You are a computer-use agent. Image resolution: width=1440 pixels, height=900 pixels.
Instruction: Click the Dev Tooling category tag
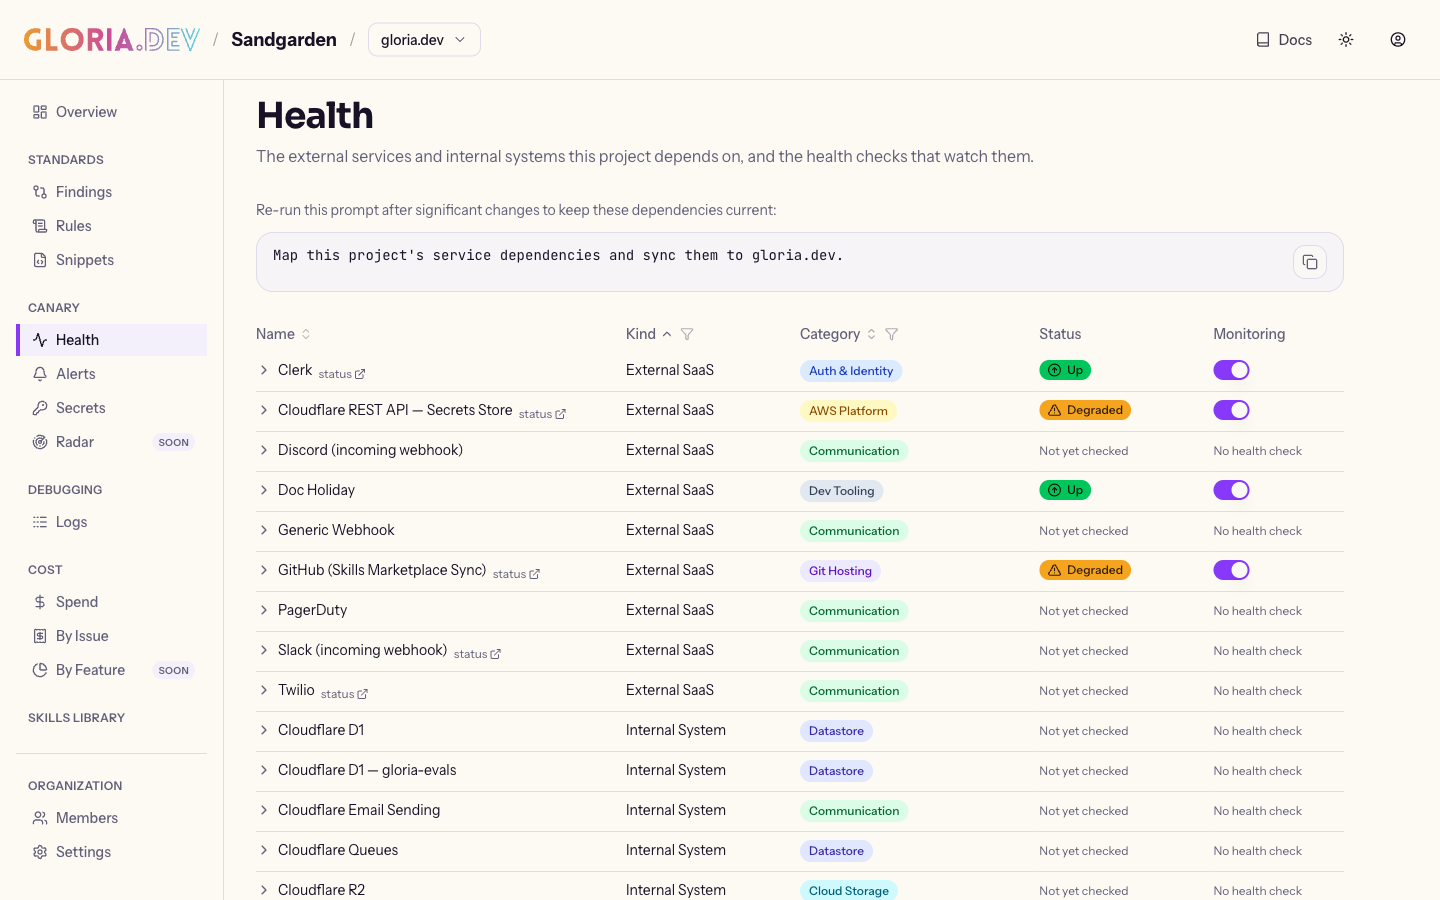pyautogui.click(x=841, y=491)
